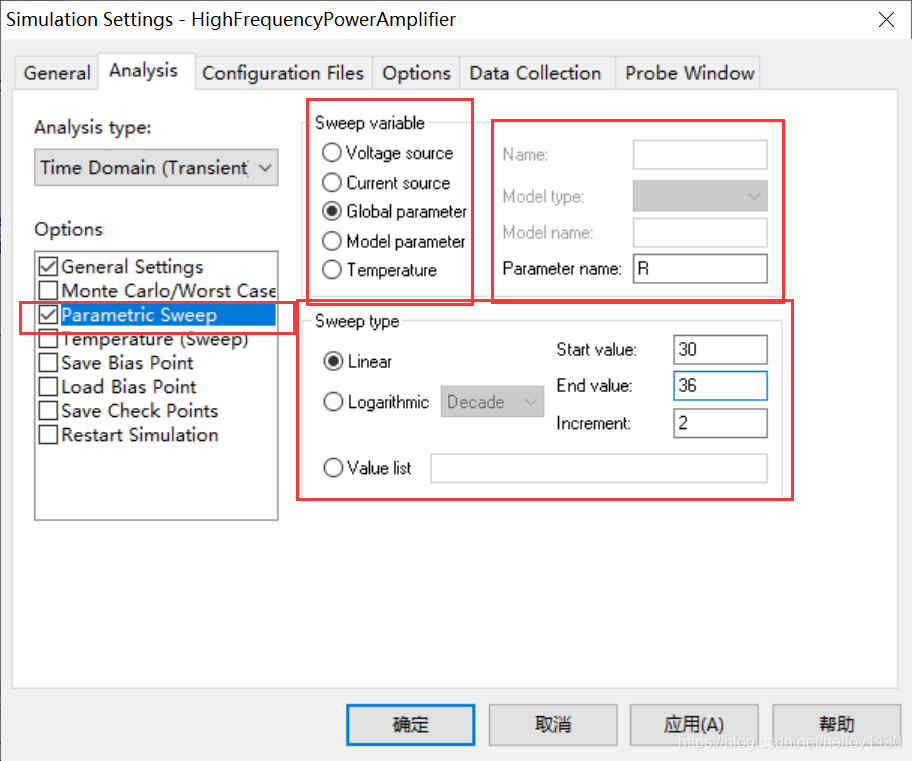This screenshot has height=761, width=912.
Task: Cancel with the 取消 button
Action: (553, 725)
